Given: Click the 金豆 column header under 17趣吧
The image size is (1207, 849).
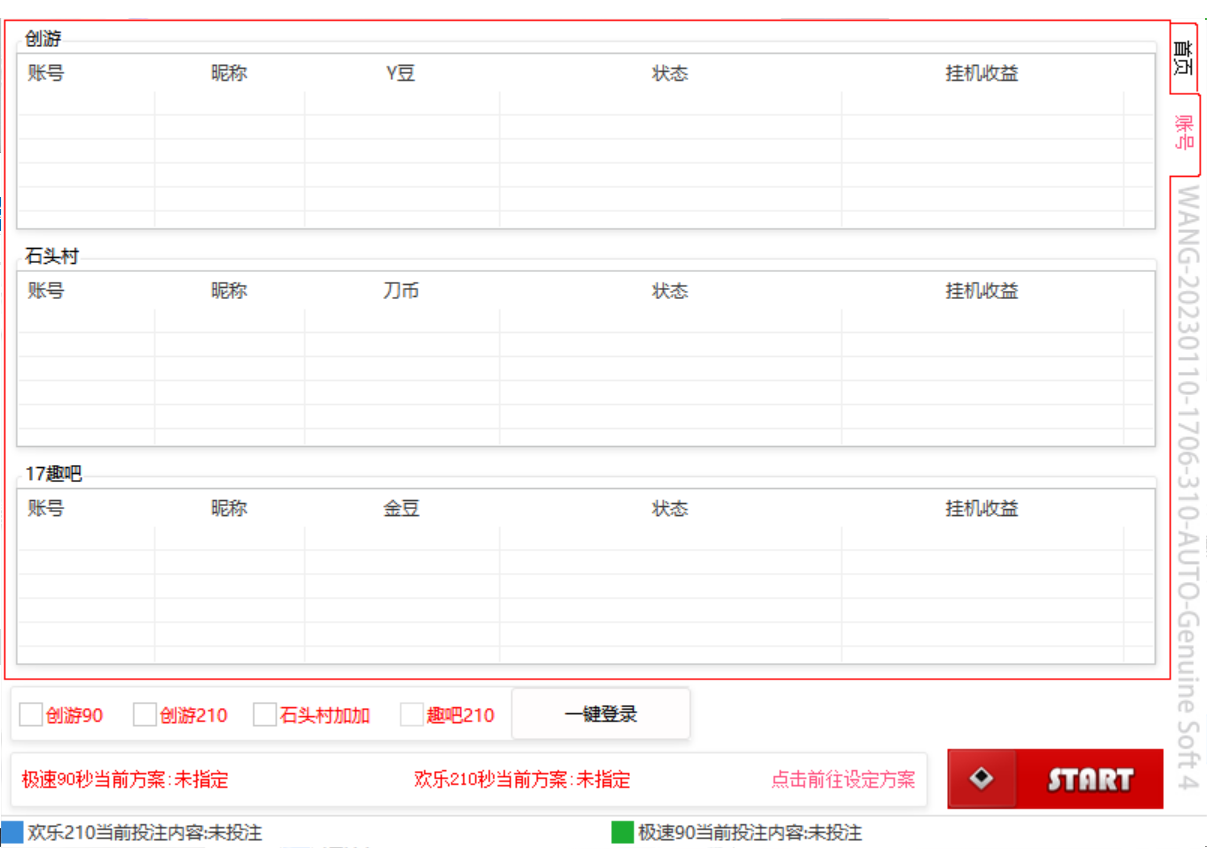Looking at the screenshot, I should point(401,508).
